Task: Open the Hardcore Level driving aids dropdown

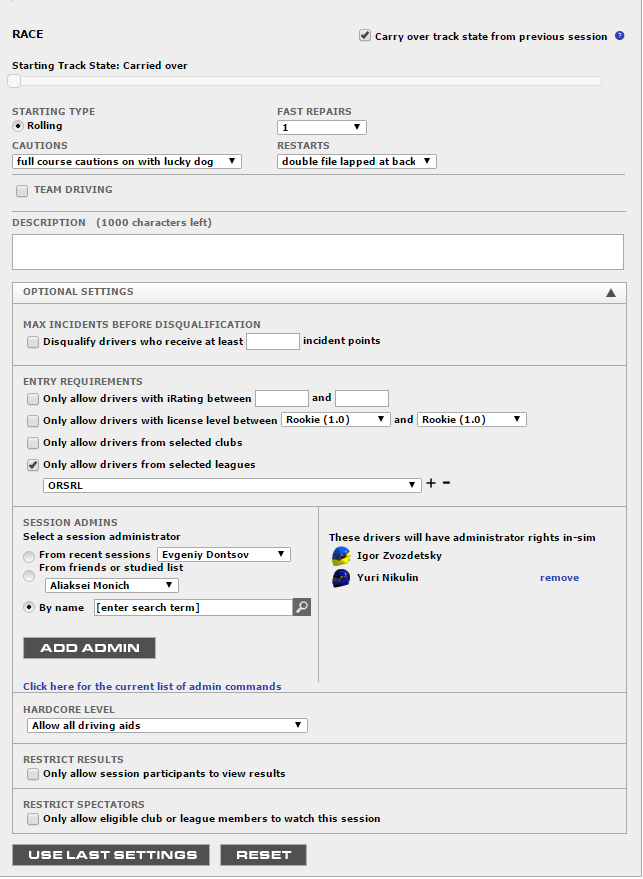Action: (166, 726)
